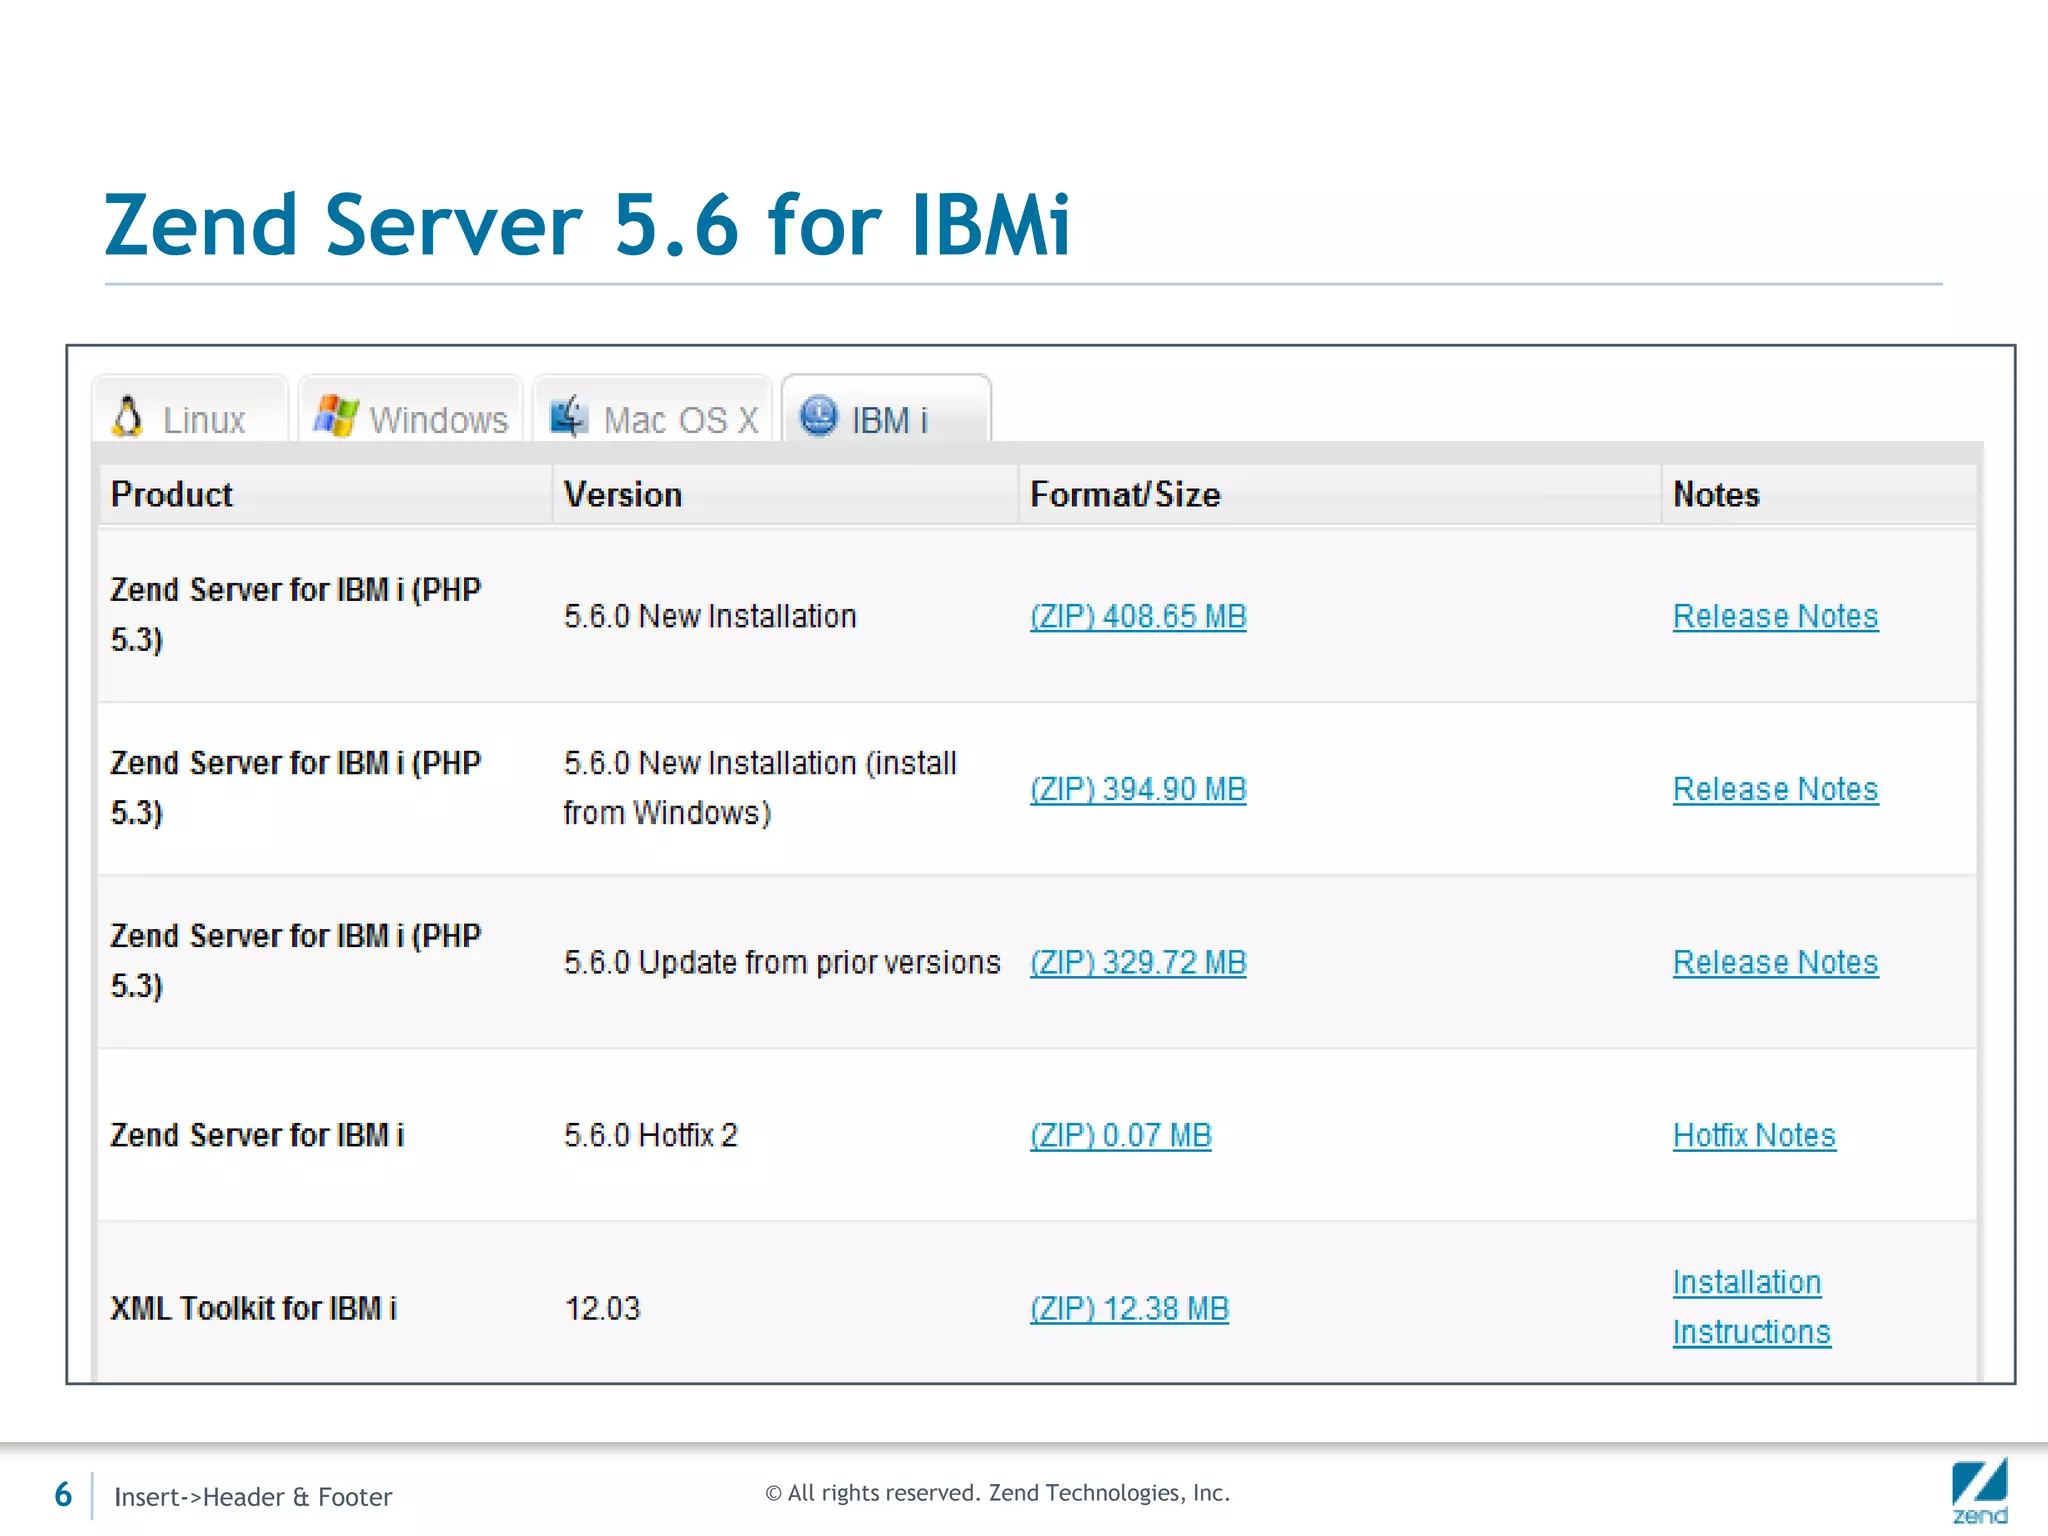This screenshot has width=2048, height=1536.
Task: Click 'Zend Server for IBM i' hotfix row name
Action: point(257,1135)
